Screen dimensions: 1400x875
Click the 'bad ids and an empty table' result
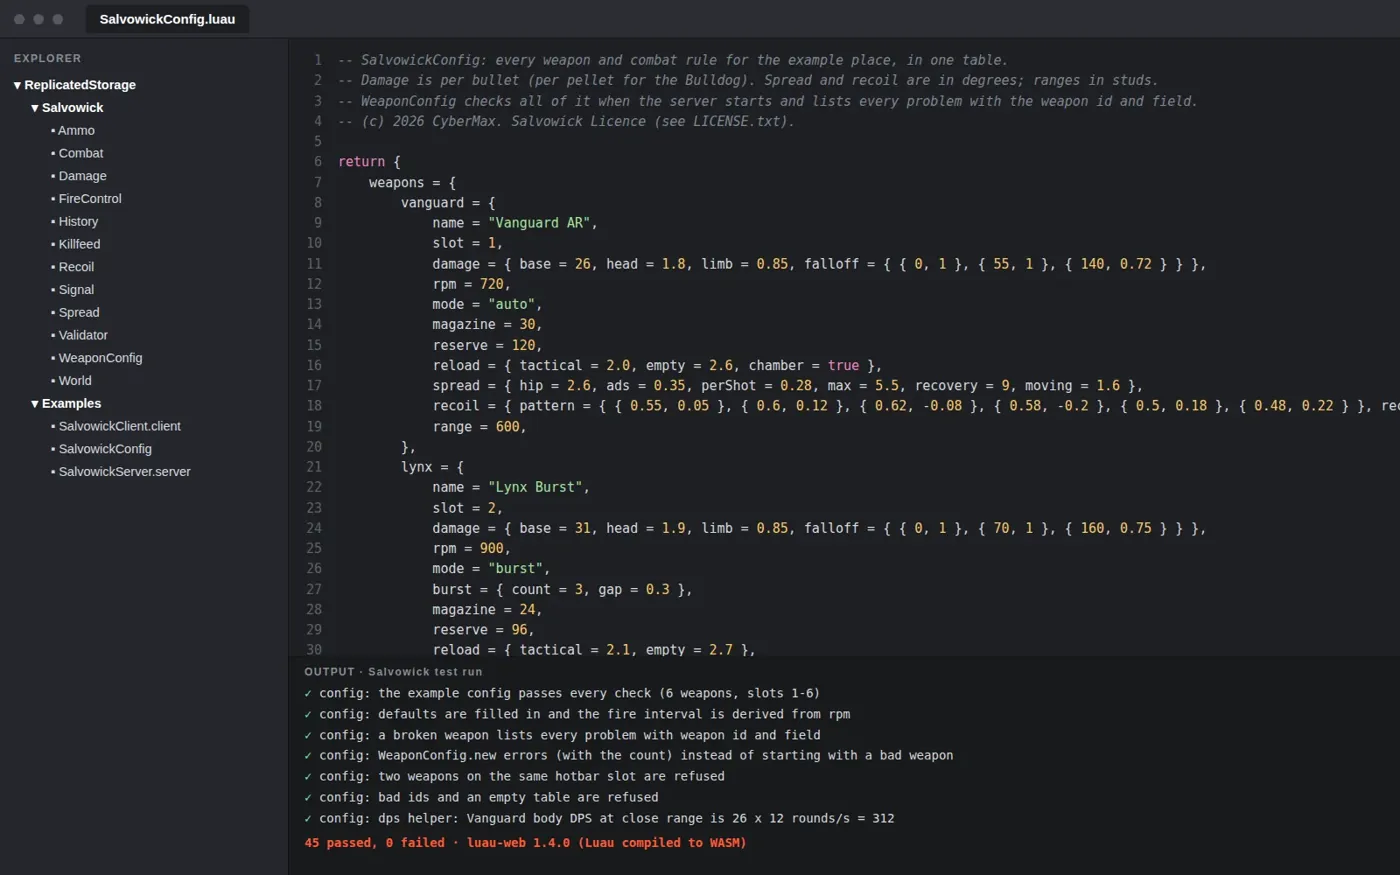coord(481,797)
